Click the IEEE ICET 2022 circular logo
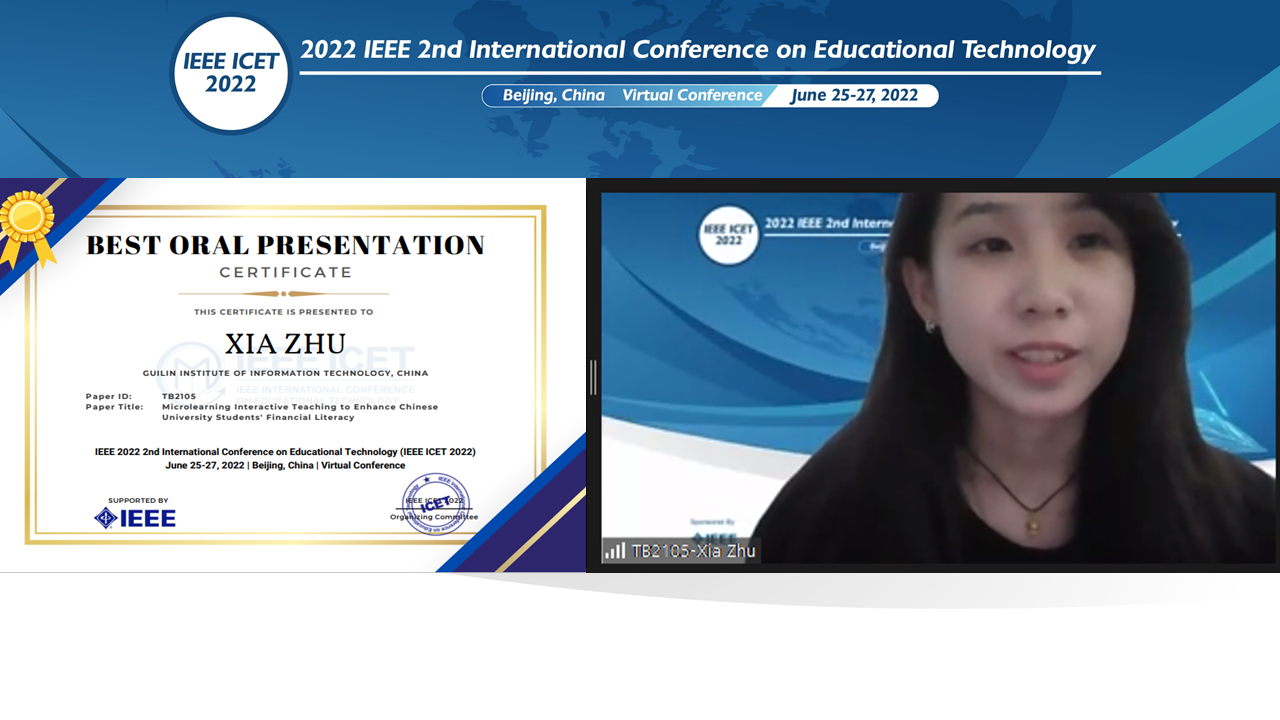 click(230, 72)
